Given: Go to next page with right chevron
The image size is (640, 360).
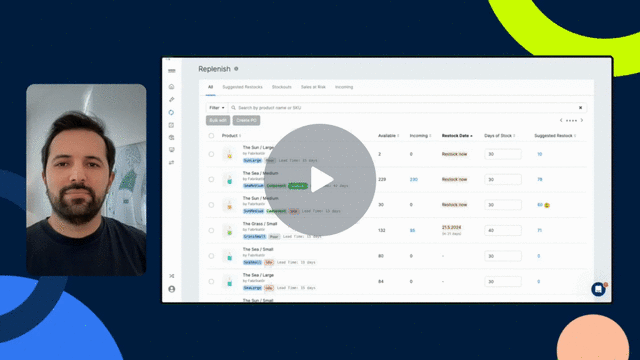Looking at the screenshot, I should click(x=582, y=120).
